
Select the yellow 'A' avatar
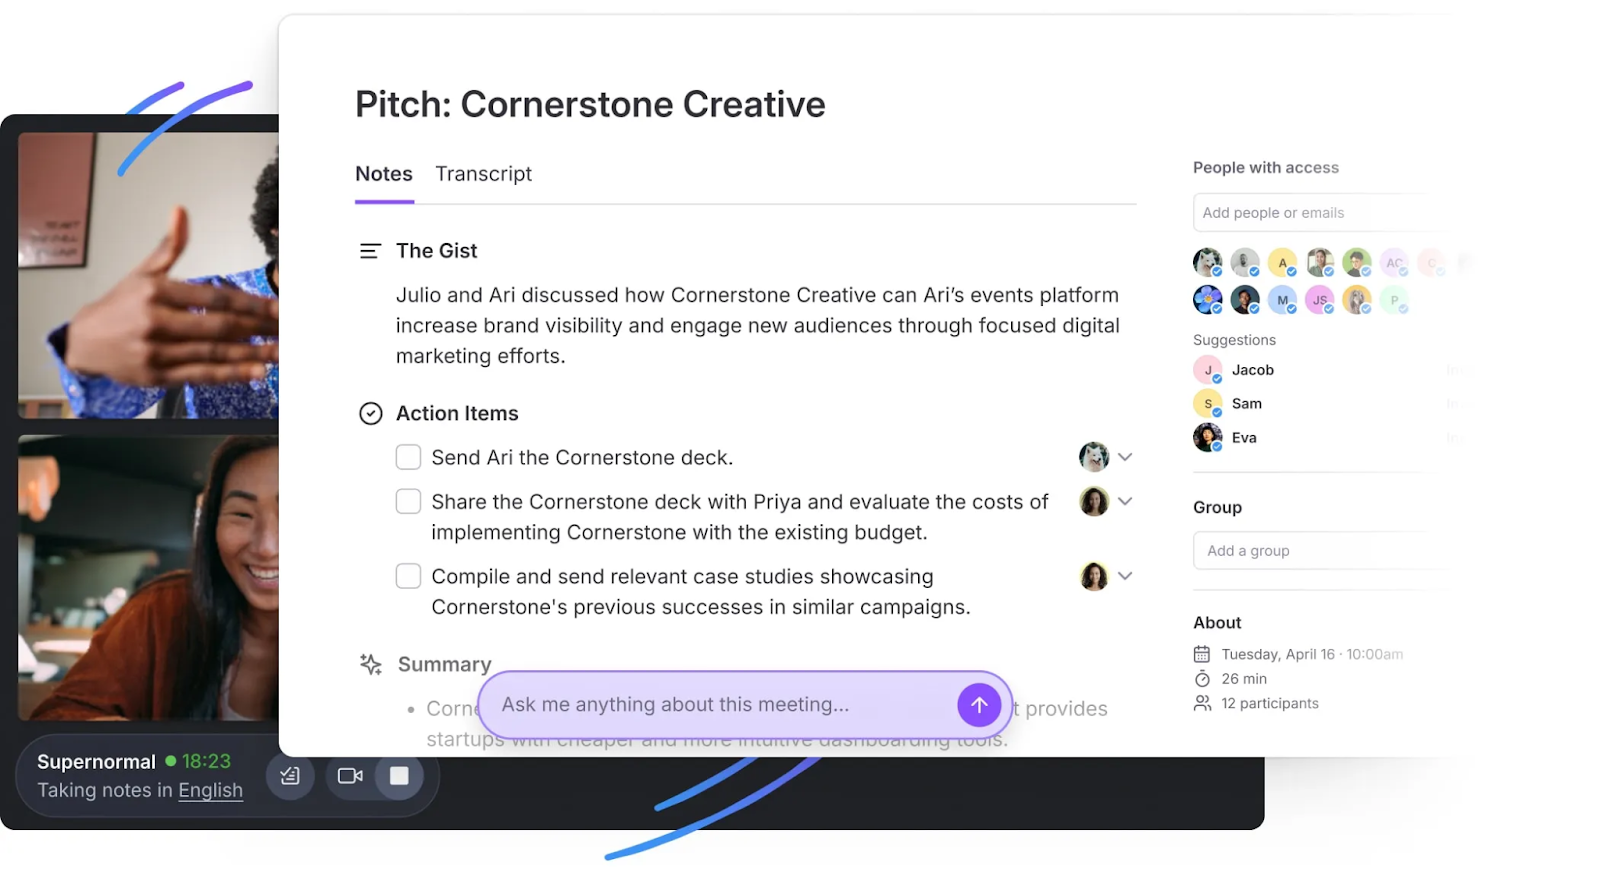(x=1282, y=263)
